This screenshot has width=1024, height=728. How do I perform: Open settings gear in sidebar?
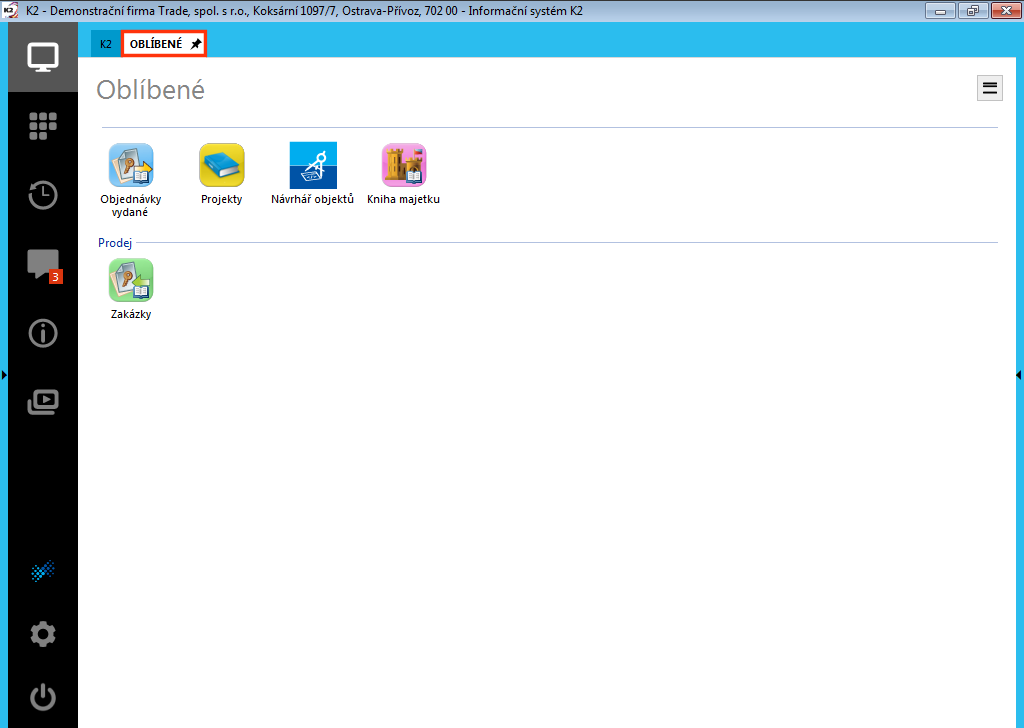(x=42, y=634)
